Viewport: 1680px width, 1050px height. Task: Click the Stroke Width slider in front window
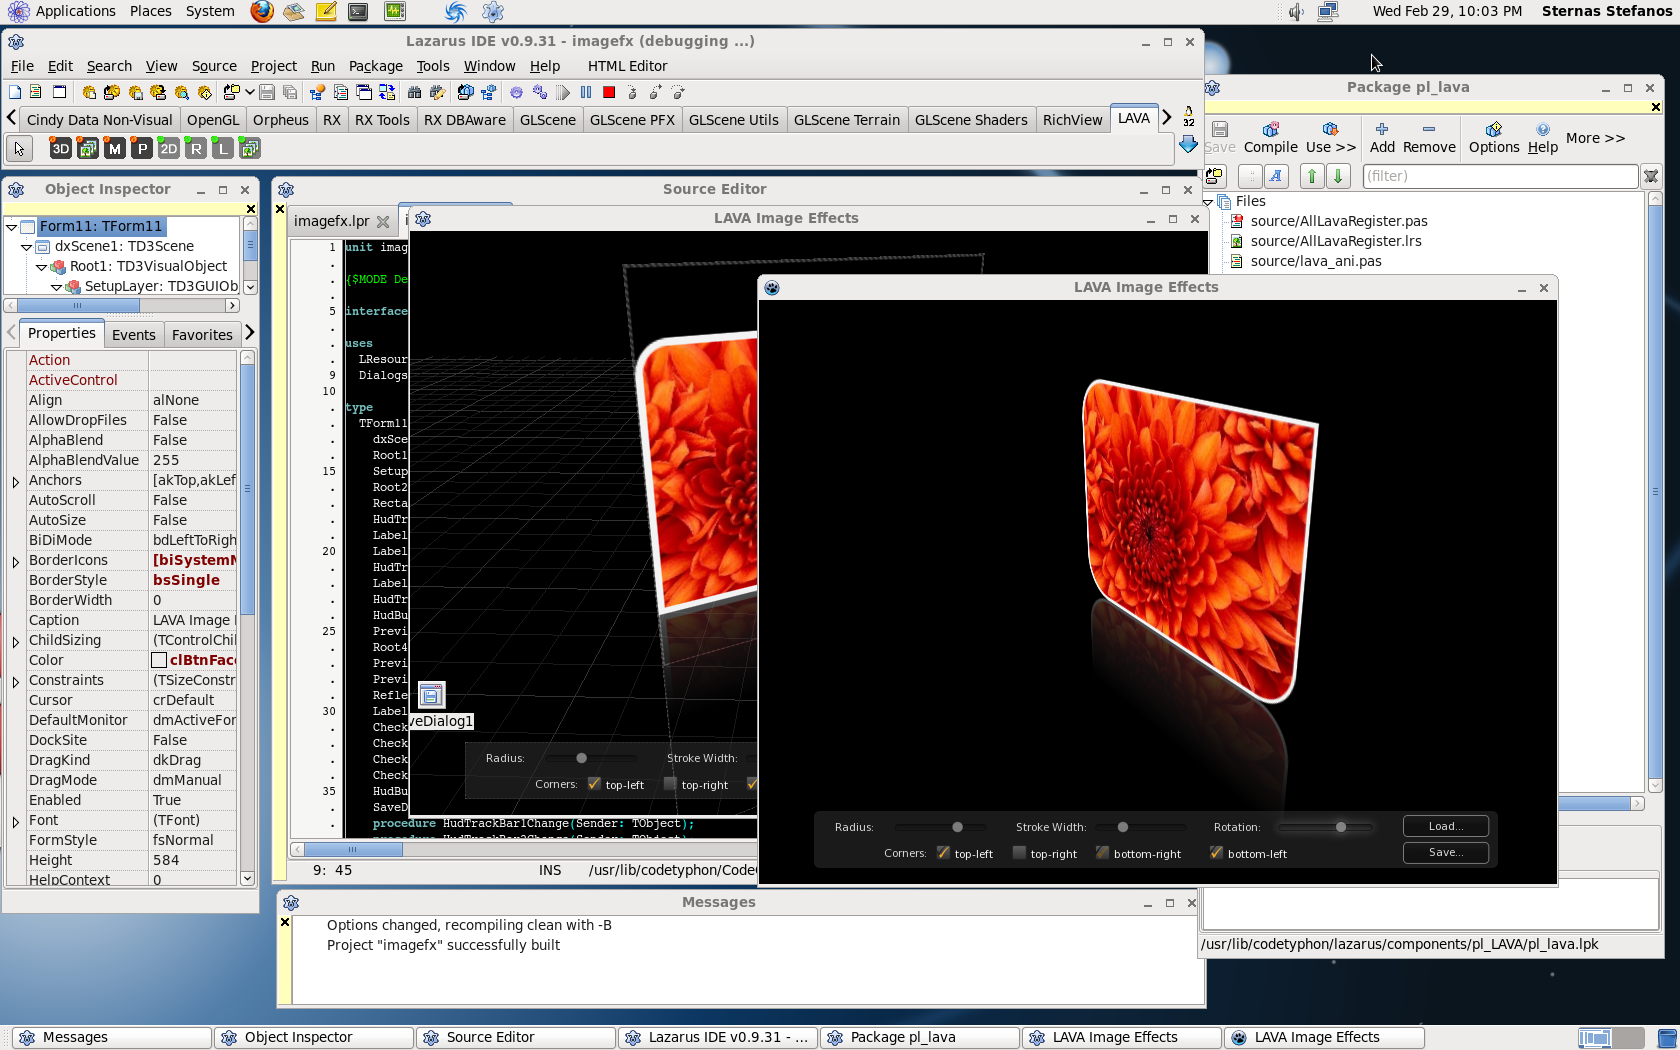point(1140,827)
